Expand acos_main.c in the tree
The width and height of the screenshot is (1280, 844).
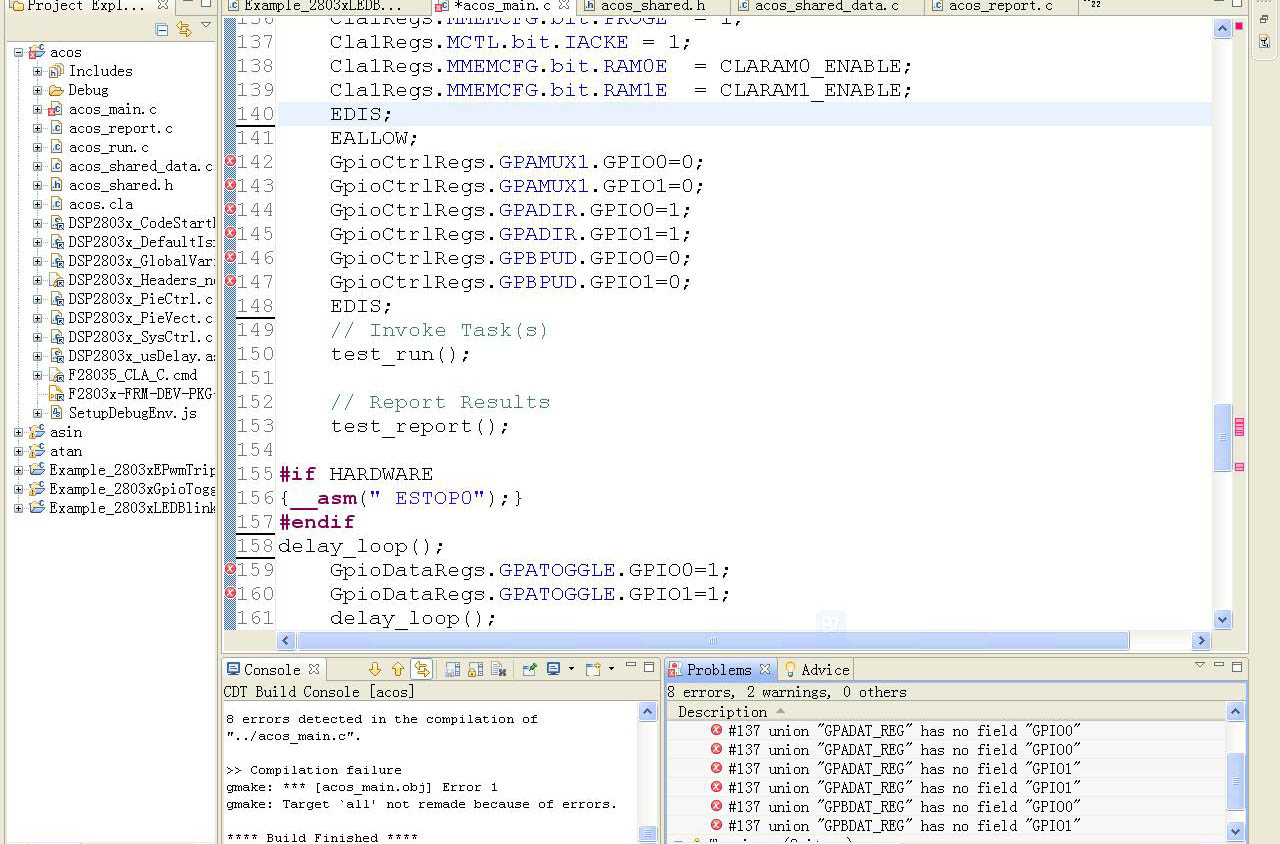(37, 109)
